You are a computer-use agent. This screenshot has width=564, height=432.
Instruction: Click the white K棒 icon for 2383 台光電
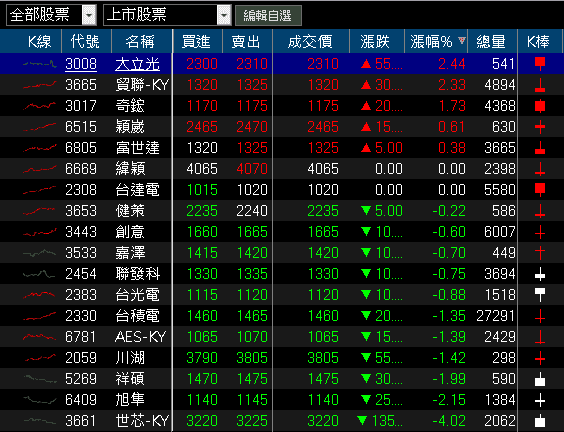[540, 295]
